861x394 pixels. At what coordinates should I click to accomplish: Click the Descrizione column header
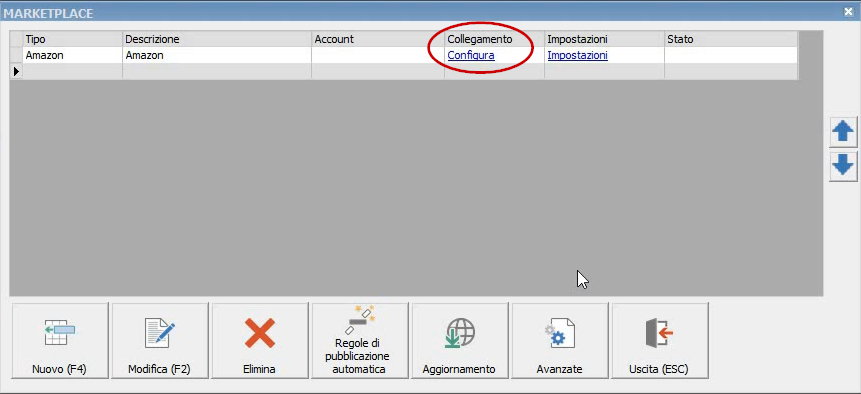pos(217,40)
